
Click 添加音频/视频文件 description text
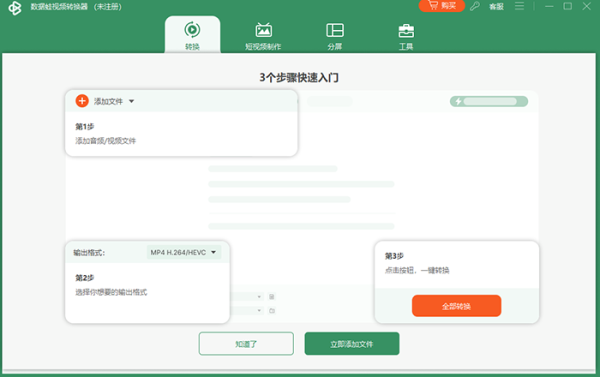pos(106,141)
